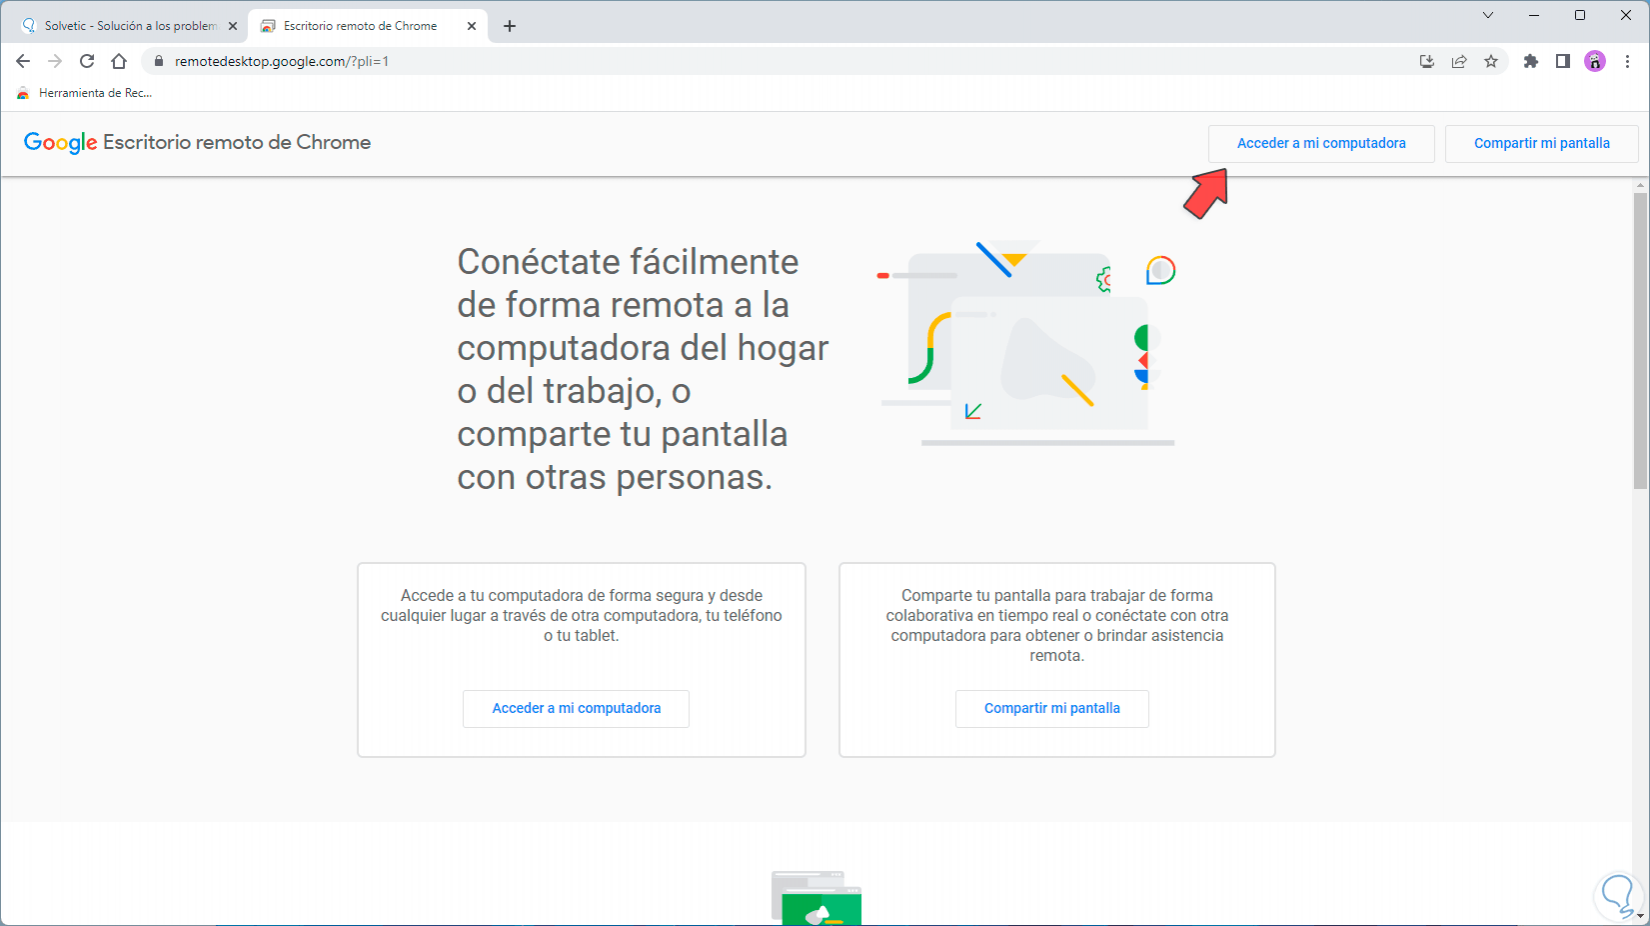Click Acceder a mi computadora in header
This screenshot has height=926, width=1650.
pyautogui.click(x=1321, y=143)
